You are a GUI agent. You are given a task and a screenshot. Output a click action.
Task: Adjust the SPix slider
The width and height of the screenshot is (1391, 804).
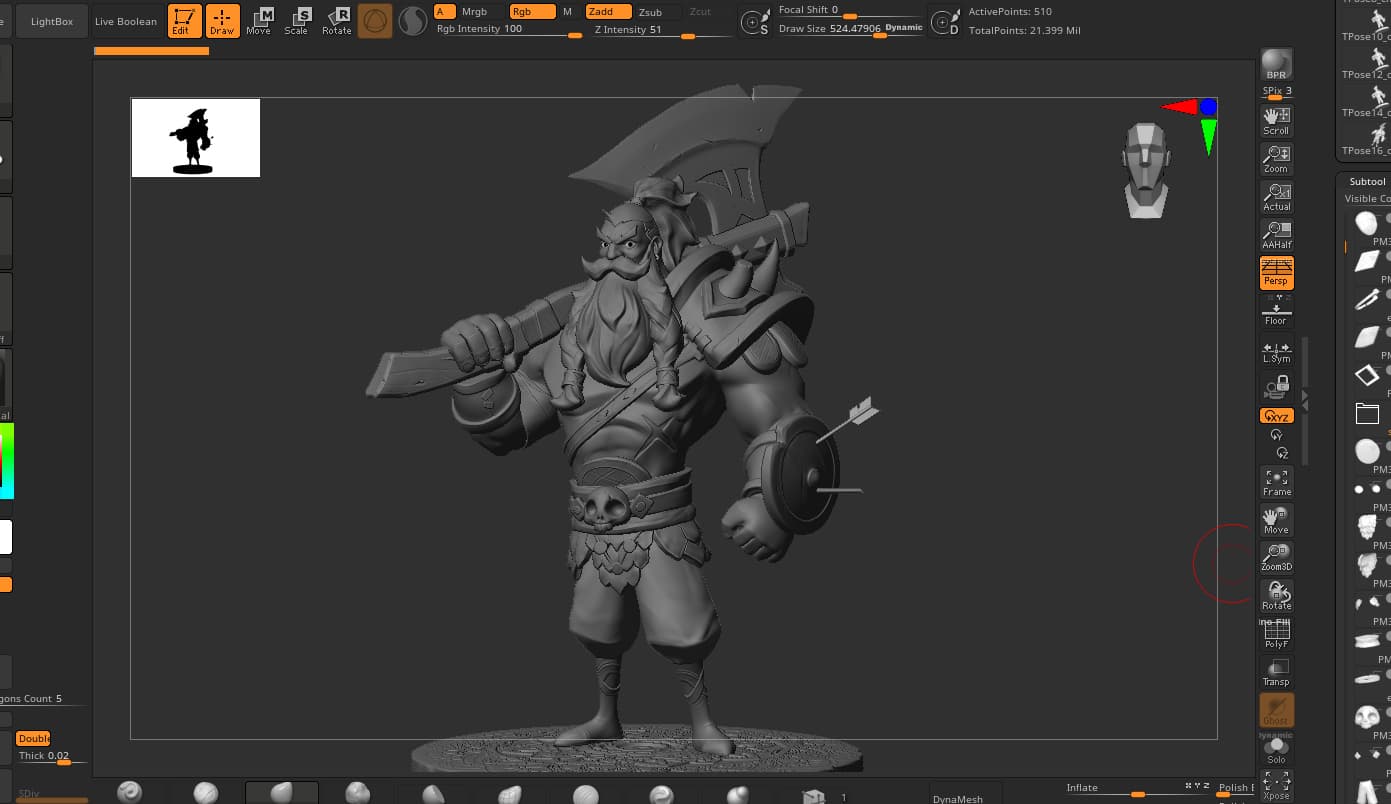click(x=1277, y=92)
